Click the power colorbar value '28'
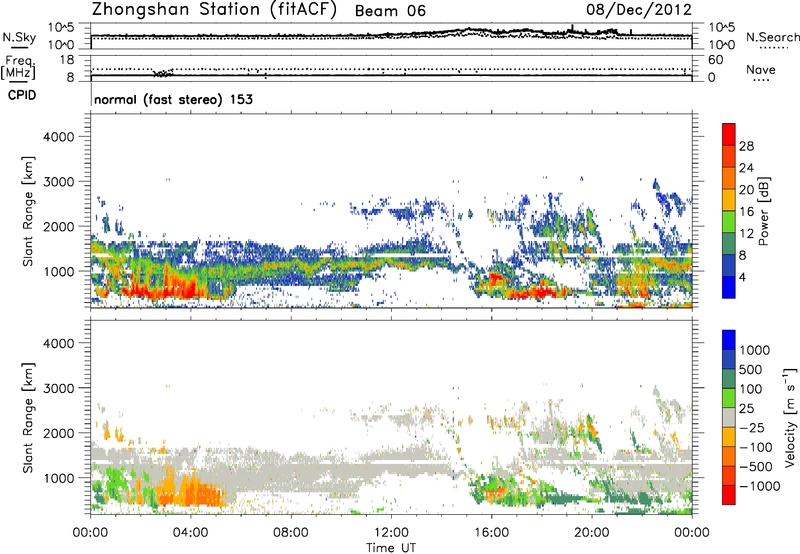The image size is (800, 554). pyautogui.click(x=746, y=146)
